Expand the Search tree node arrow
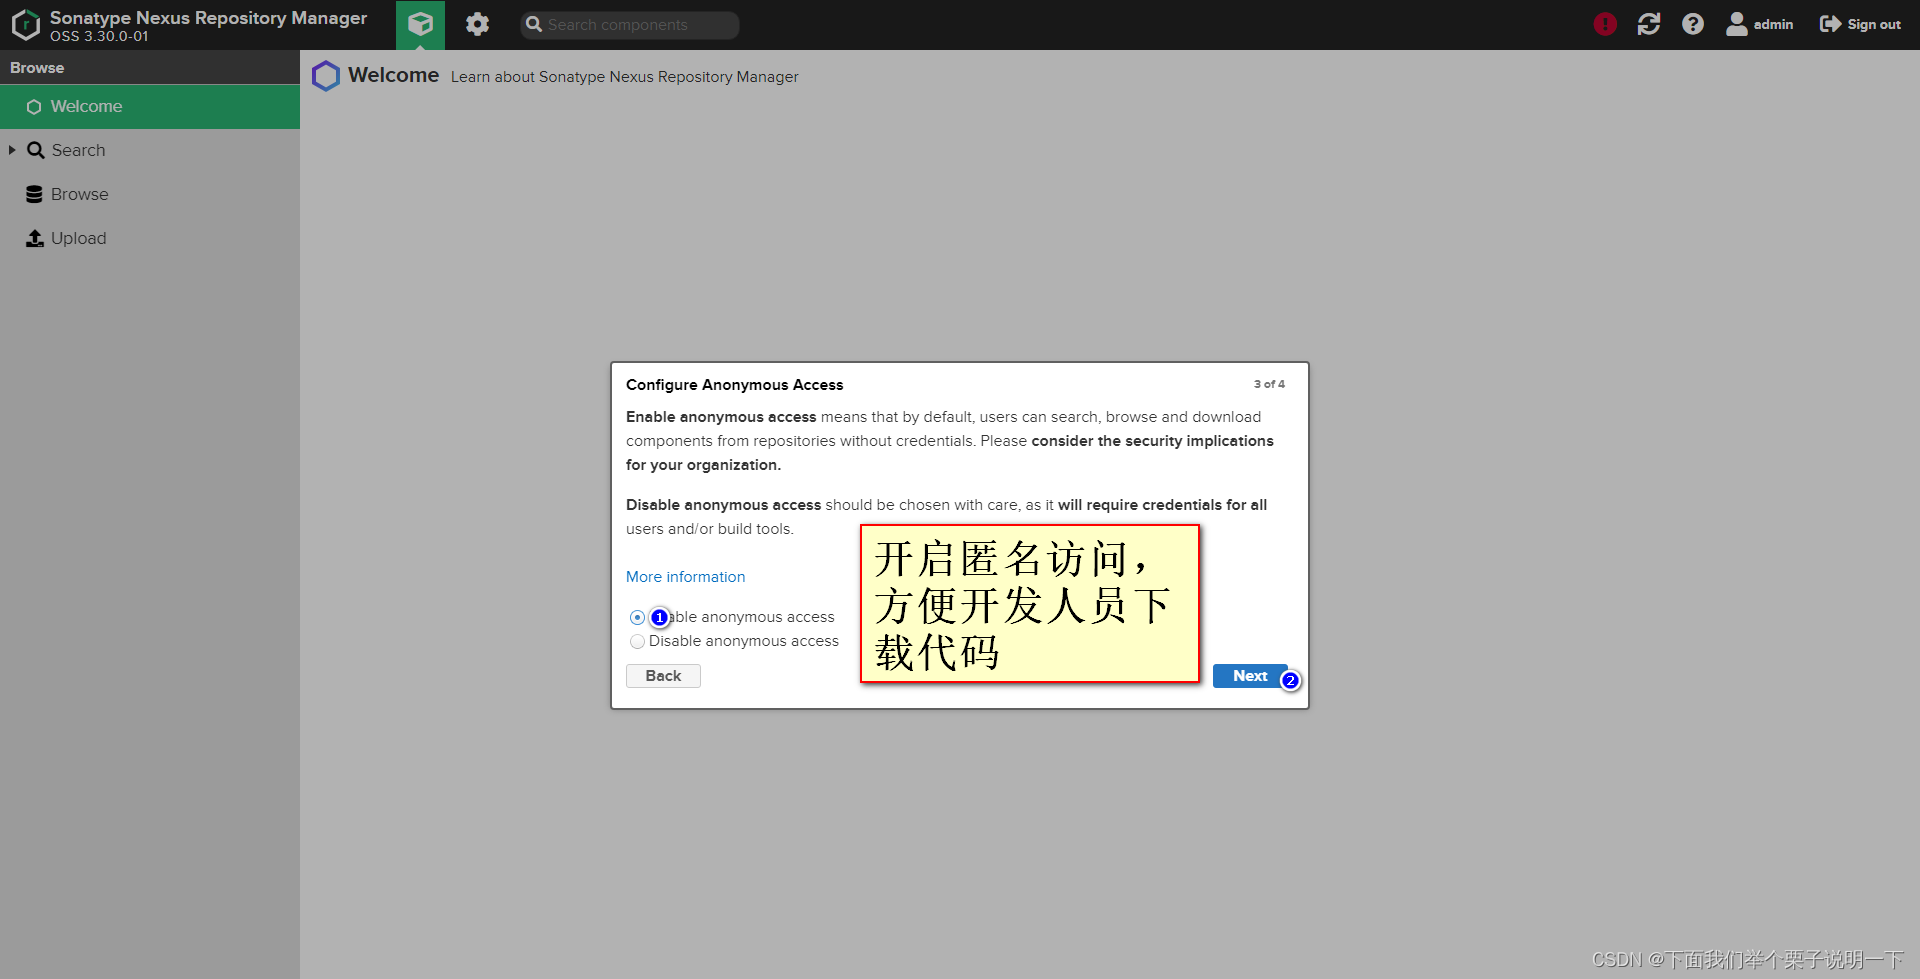The image size is (1920, 979). pyautogui.click(x=12, y=150)
